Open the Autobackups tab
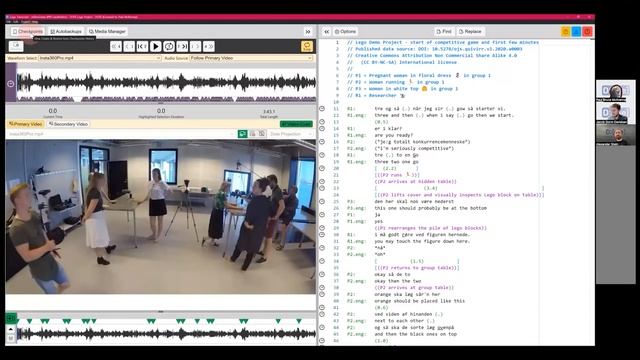 pyautogui.click(x=66, y=31)
